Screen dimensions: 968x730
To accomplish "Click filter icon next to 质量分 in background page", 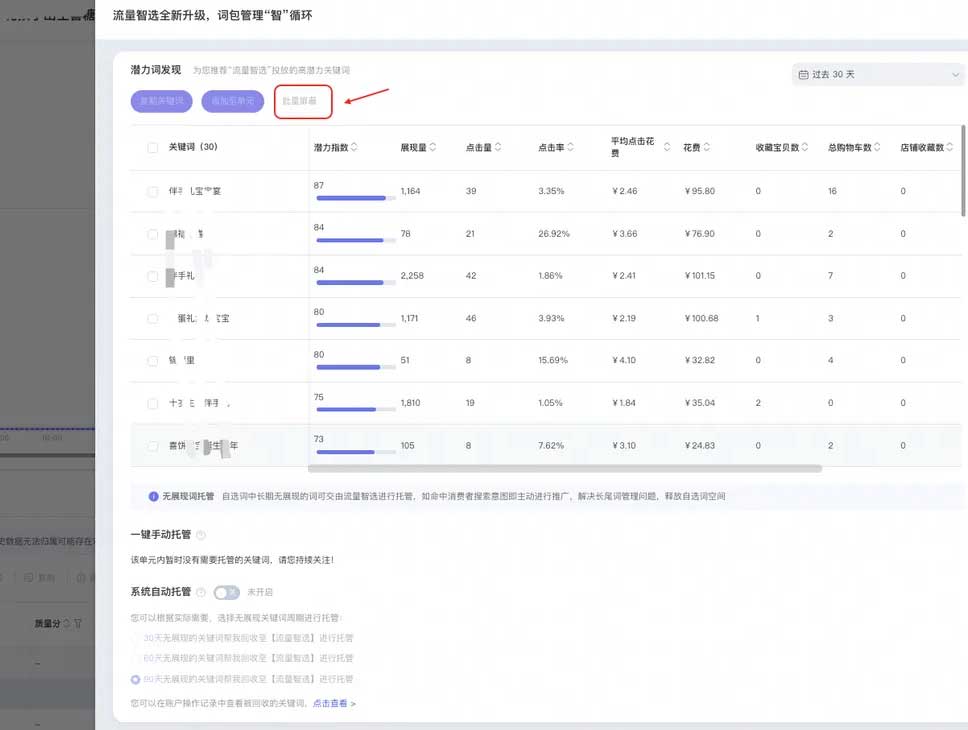I will click(78, 624).
